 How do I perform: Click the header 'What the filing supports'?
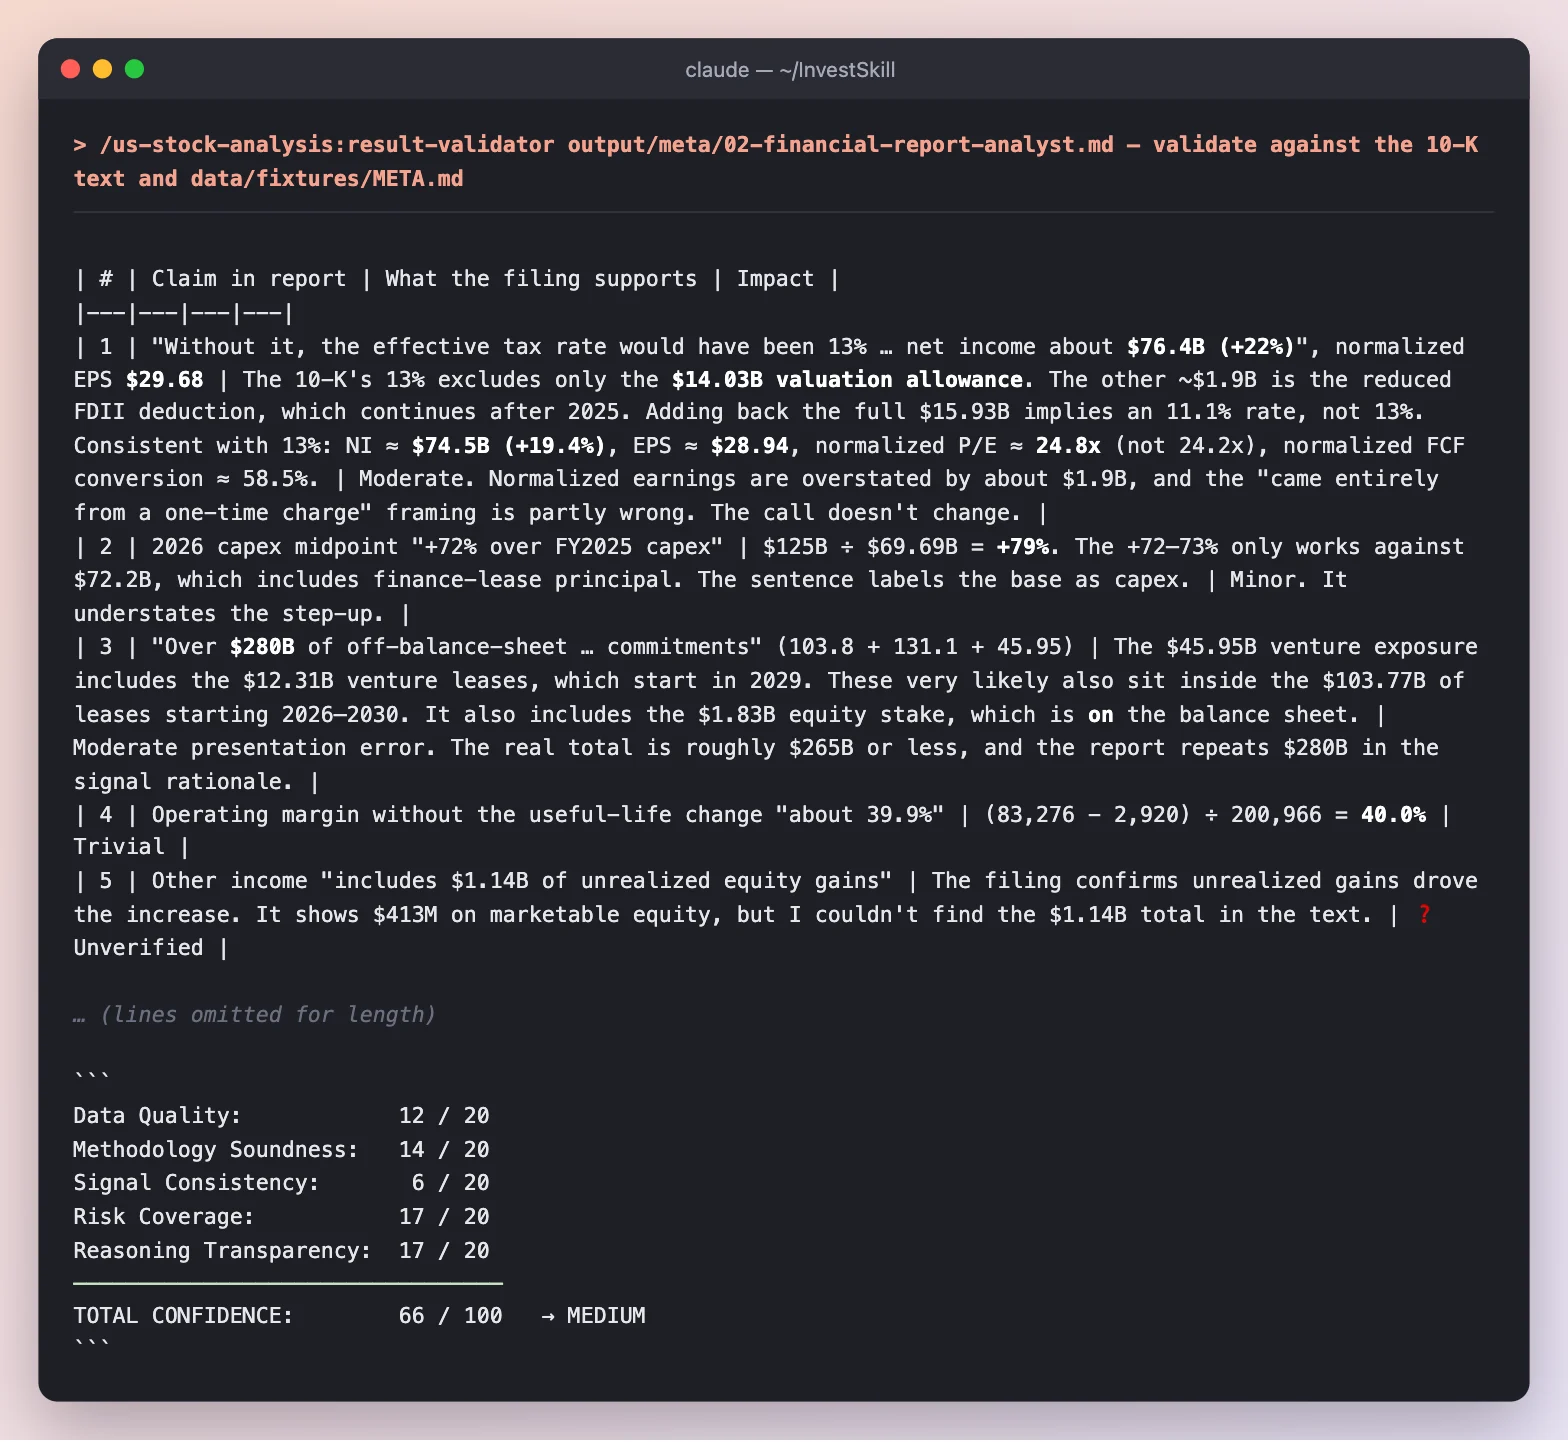tap(541, 279)
